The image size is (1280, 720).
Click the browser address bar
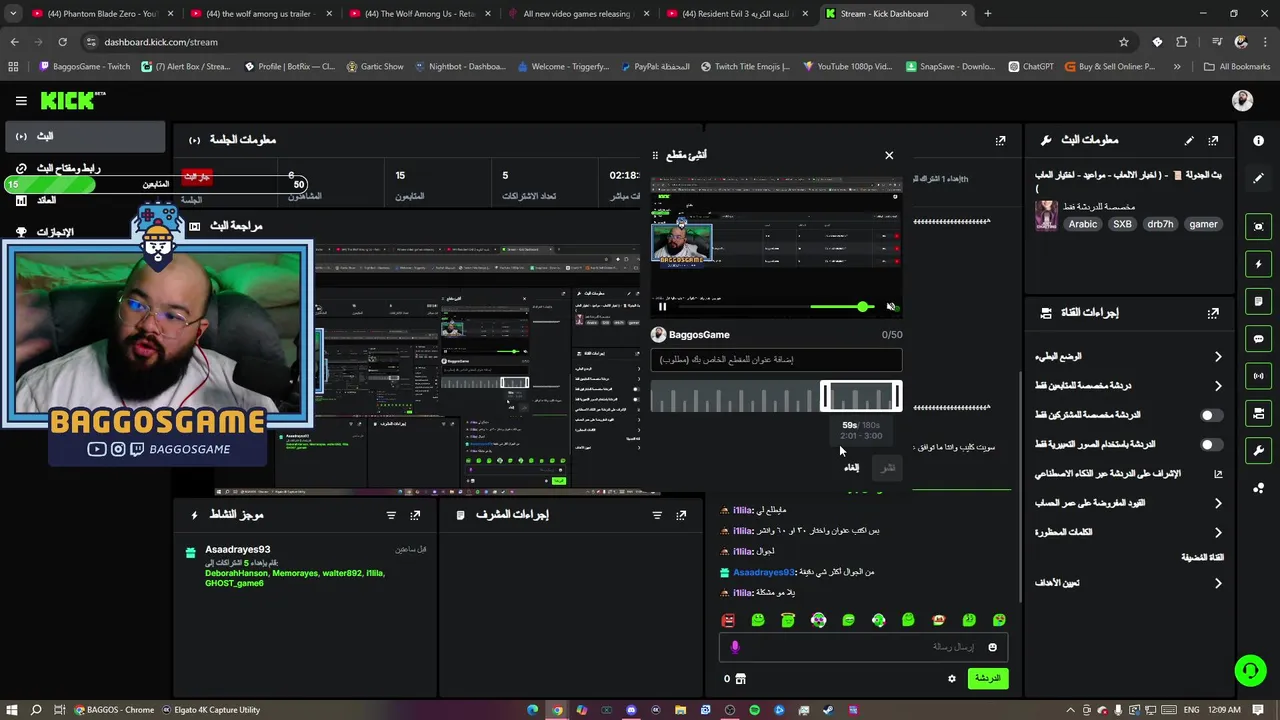pyautogui.click(x=600, y=42)
